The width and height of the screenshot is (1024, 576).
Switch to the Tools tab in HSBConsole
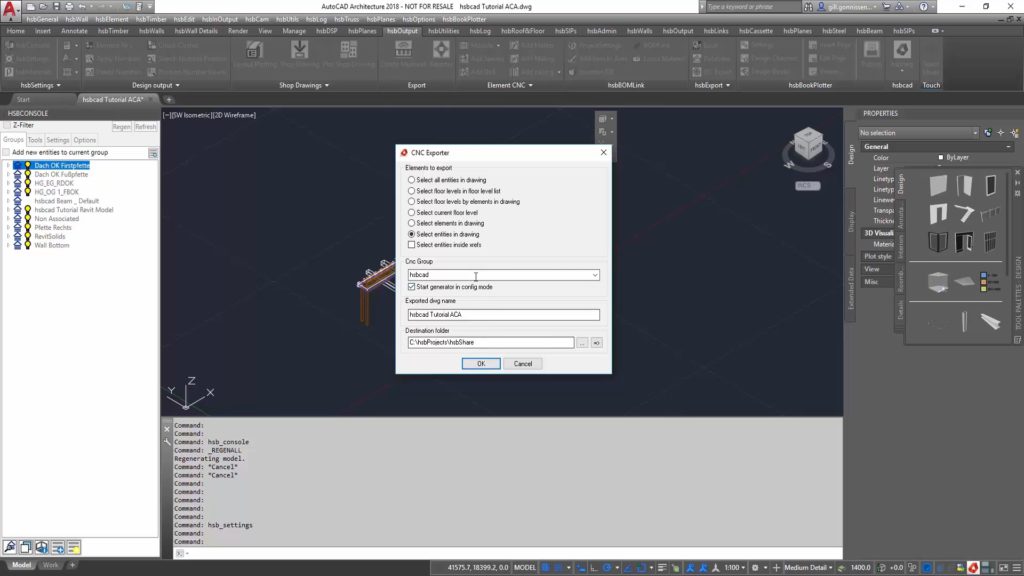coord(35,140)
